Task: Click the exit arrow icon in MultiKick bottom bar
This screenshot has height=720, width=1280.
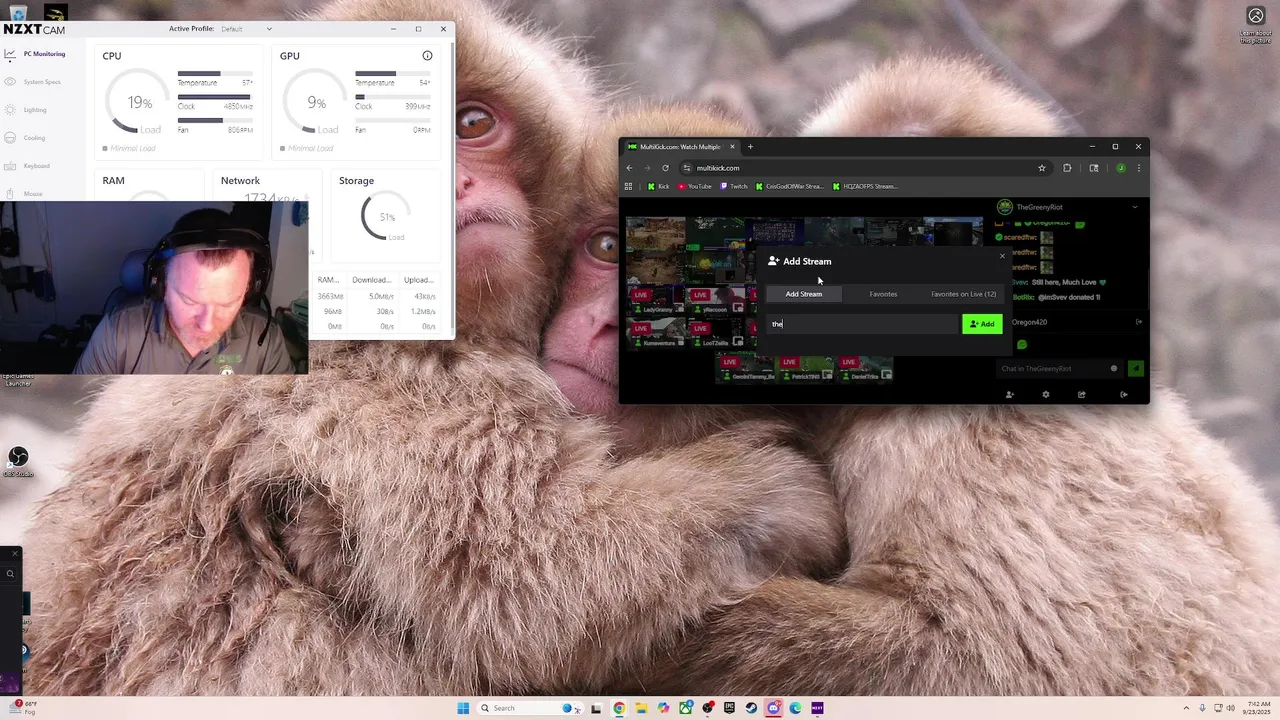Action: tap(1124, 395)
